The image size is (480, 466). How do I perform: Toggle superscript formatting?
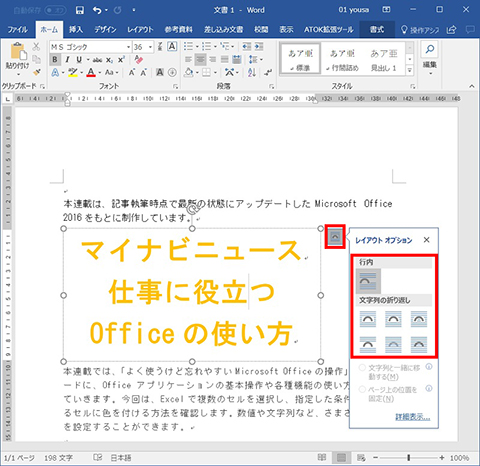tap(121, 60)
